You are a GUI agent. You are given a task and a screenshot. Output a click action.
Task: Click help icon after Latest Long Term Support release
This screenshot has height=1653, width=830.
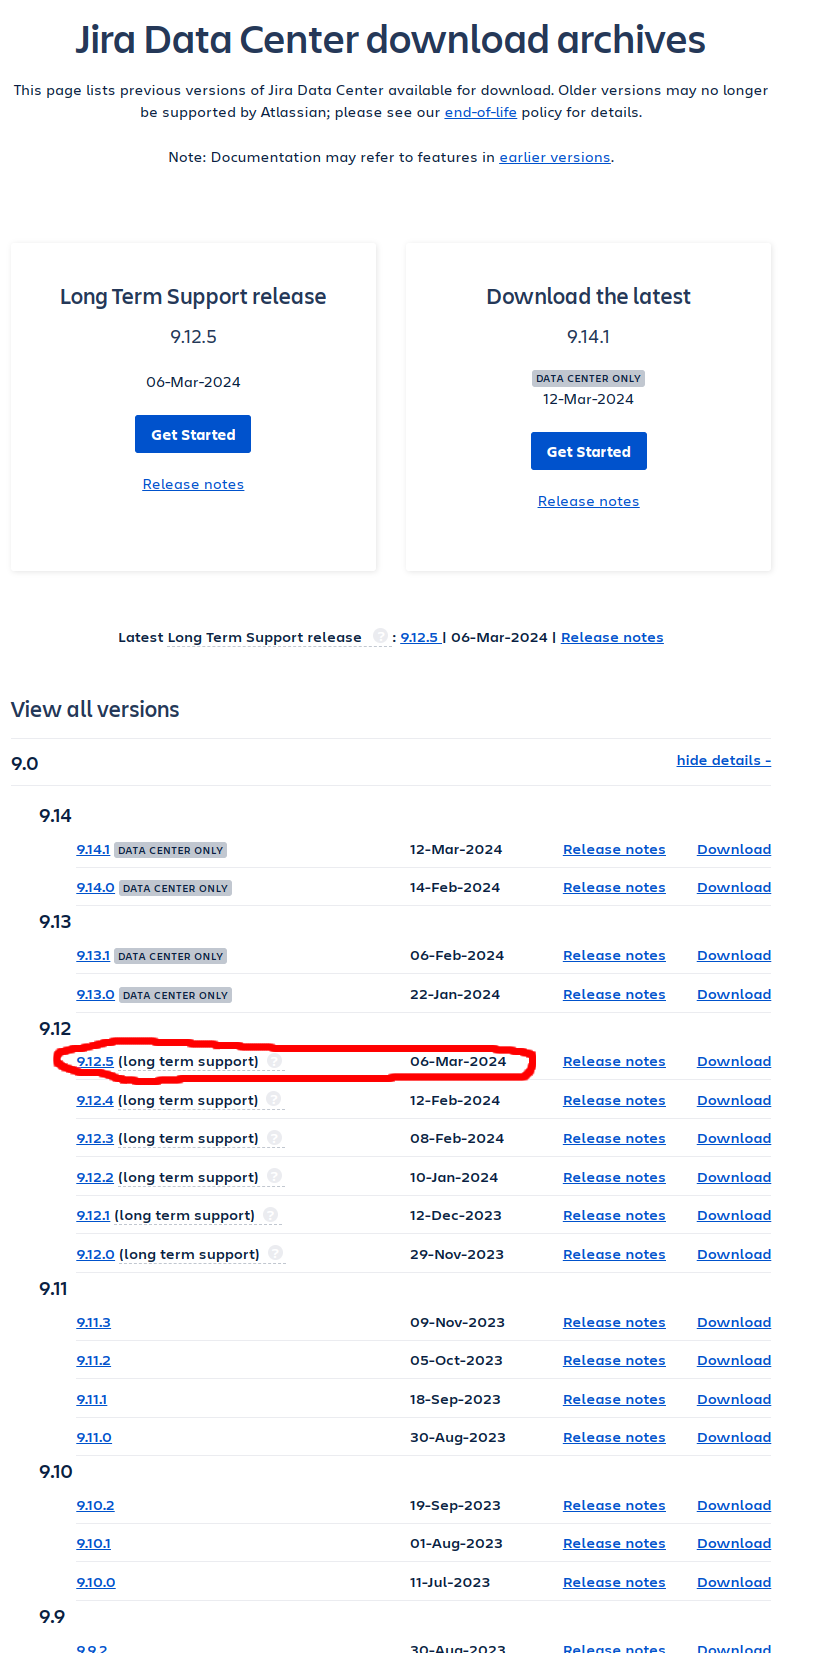380,636
